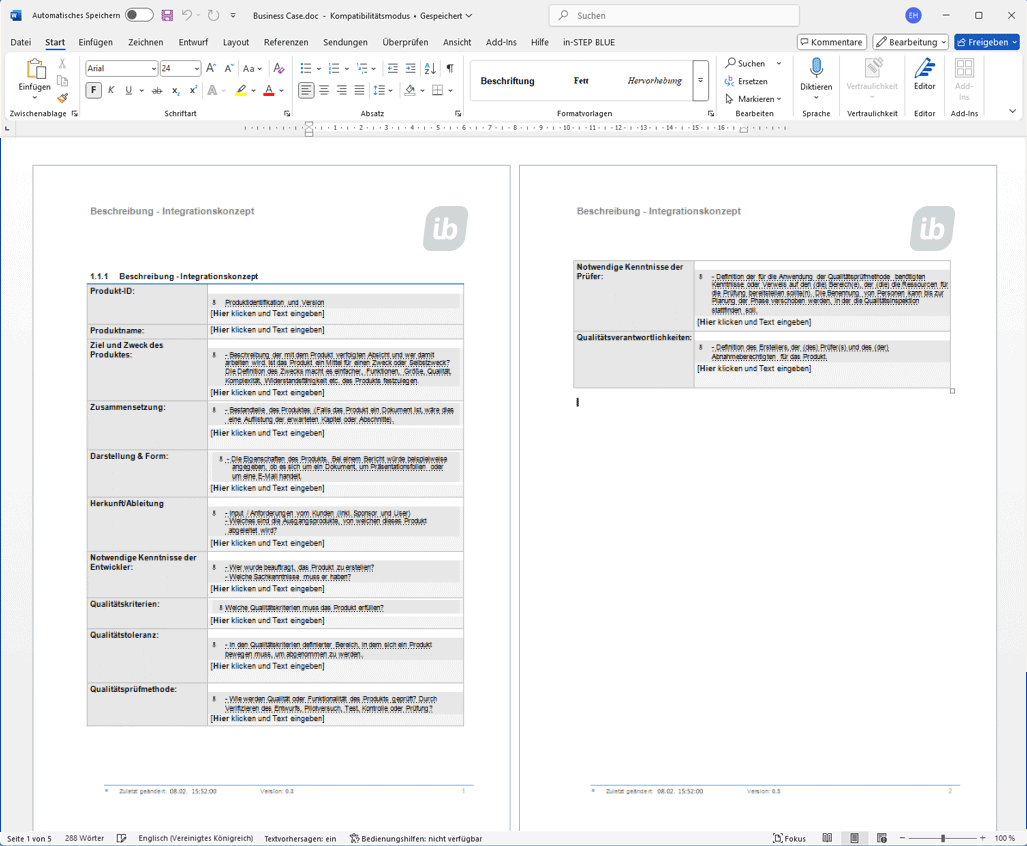
Task: Click the Diktieren microphone icon
Action: click(x=816, y=69)
